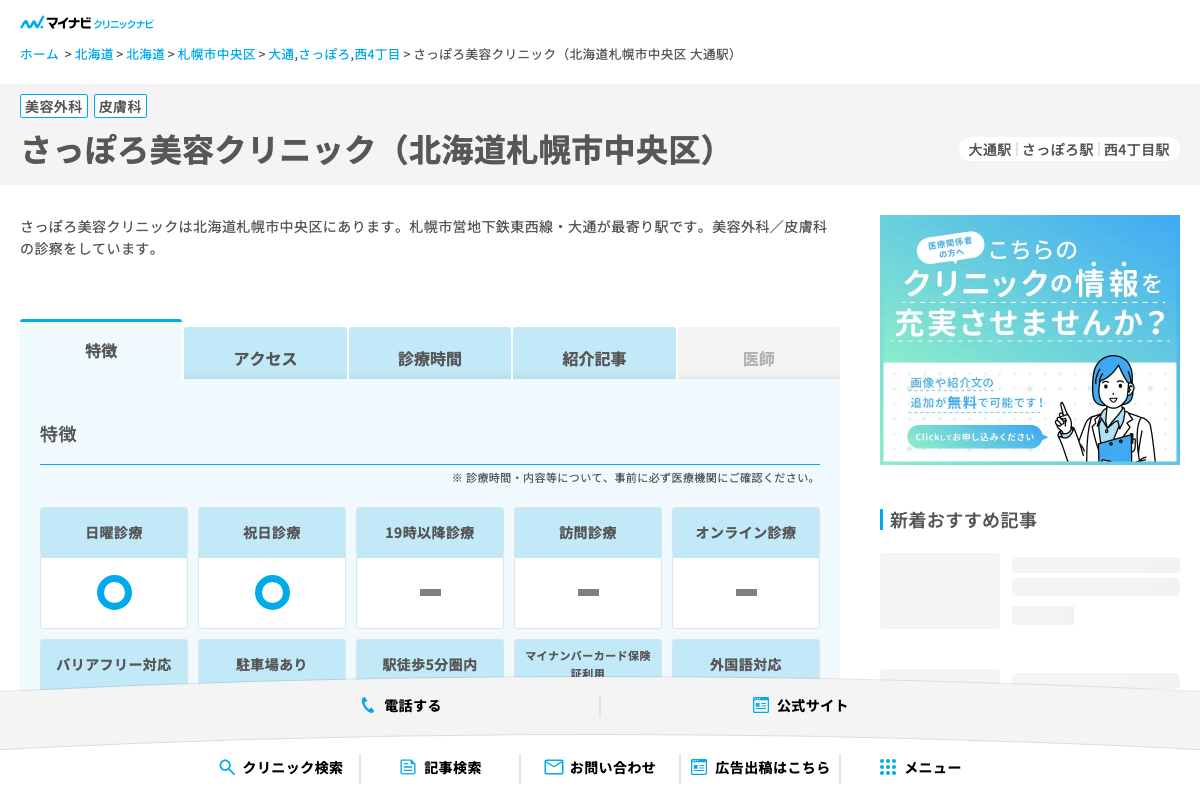Return to the 特徴 tab

tap(101, 351)
